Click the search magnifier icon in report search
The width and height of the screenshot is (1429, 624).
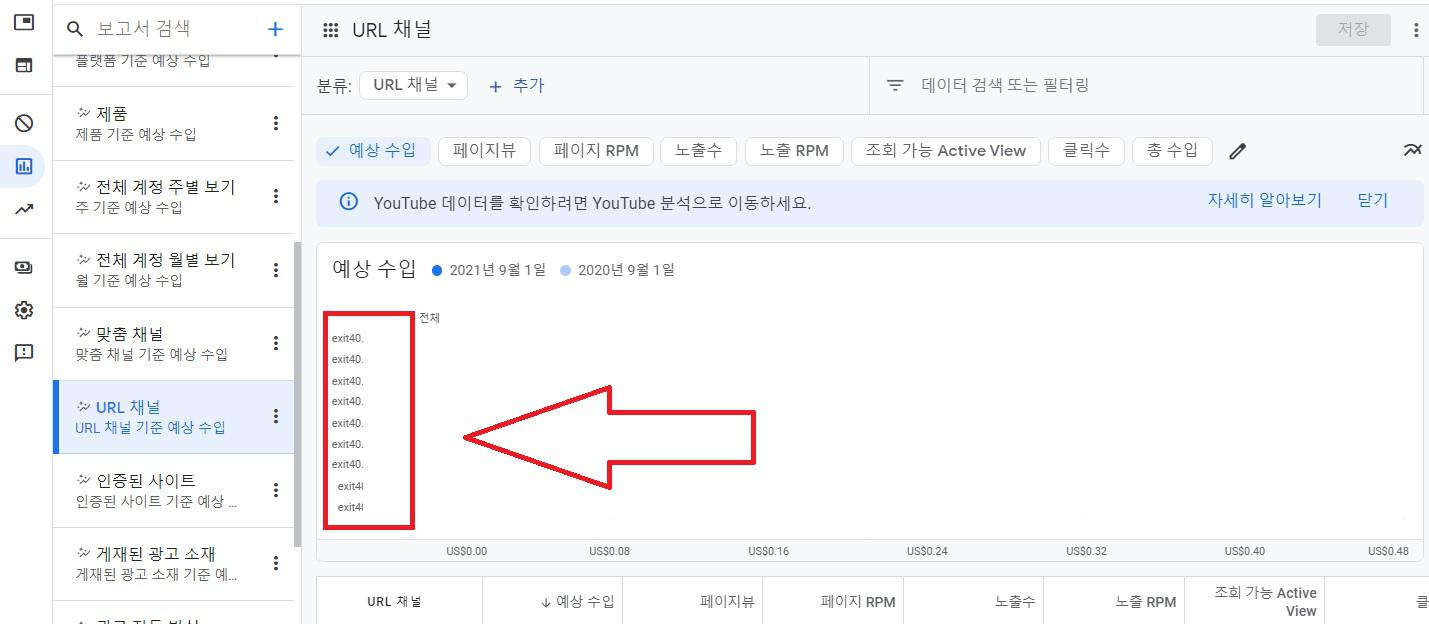(75, 29)
